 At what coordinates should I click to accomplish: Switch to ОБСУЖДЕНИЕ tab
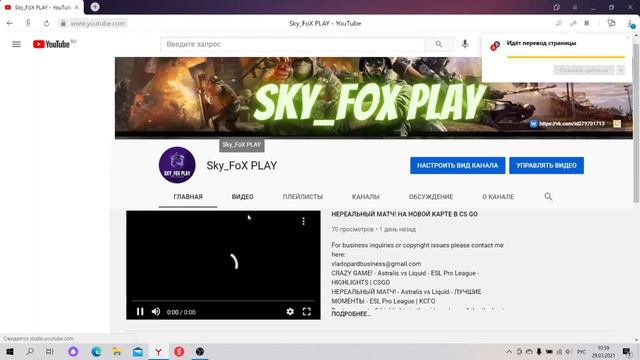point(431,197)
